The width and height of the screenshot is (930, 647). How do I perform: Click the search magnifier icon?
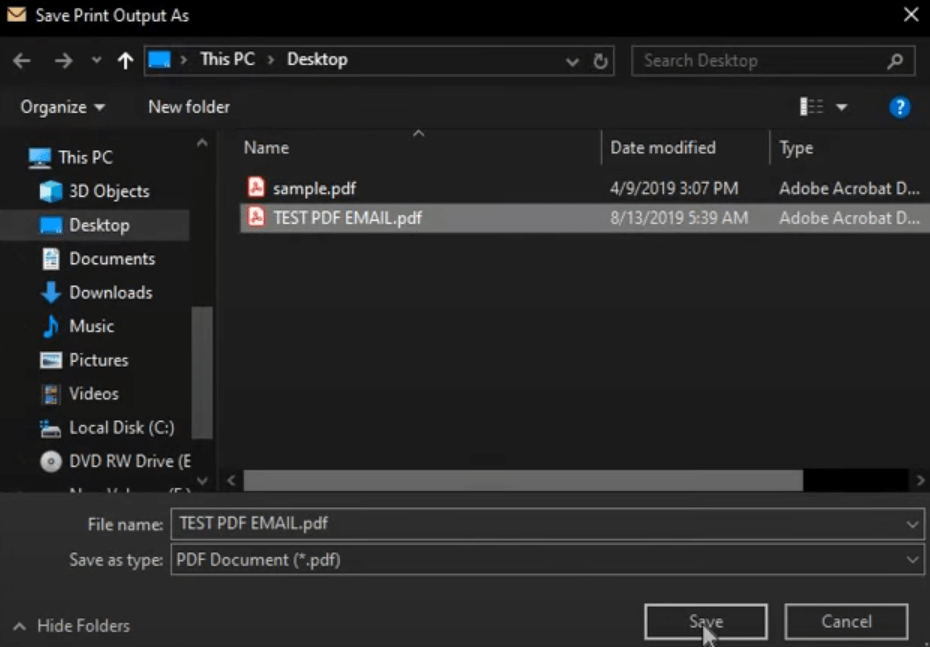(x=894, y=61)
